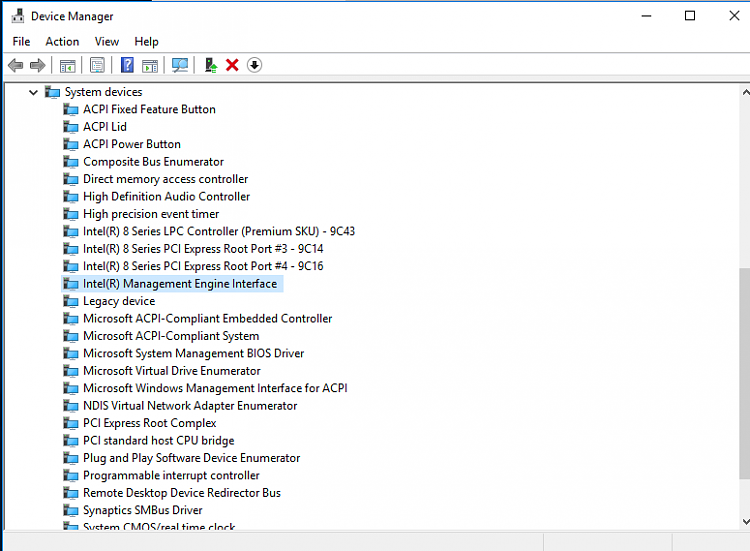The width and height of the screenshot is (750, 551).
Task: Maximize the Device Manager window
Action: pos(690,16)
